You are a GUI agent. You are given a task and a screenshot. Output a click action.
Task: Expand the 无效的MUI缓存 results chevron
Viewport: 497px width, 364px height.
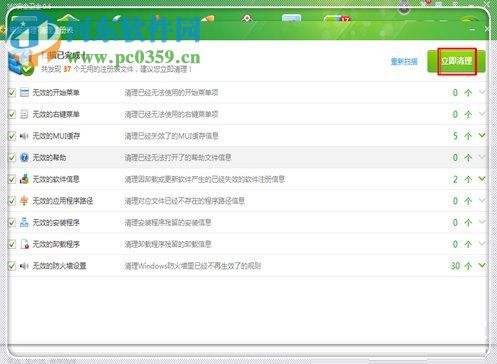pyautogui.click(x=482, y=135)
